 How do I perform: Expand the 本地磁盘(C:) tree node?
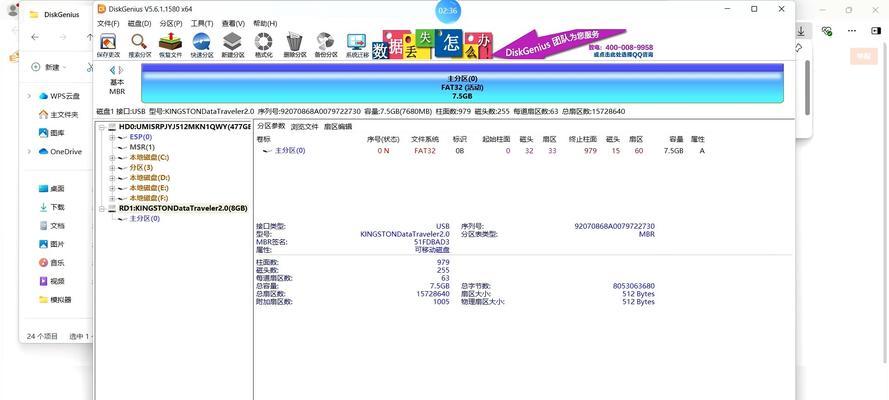(x=112, y=158)
